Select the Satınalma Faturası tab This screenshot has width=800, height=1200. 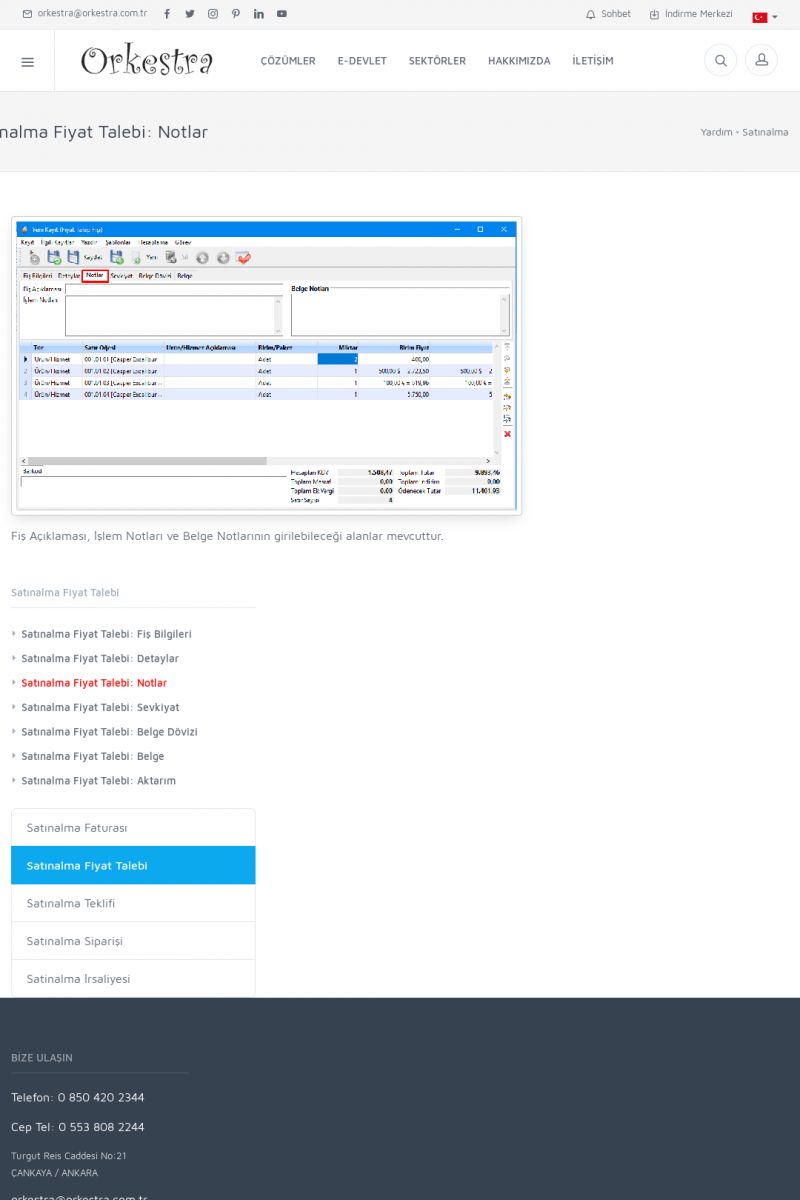133,828
